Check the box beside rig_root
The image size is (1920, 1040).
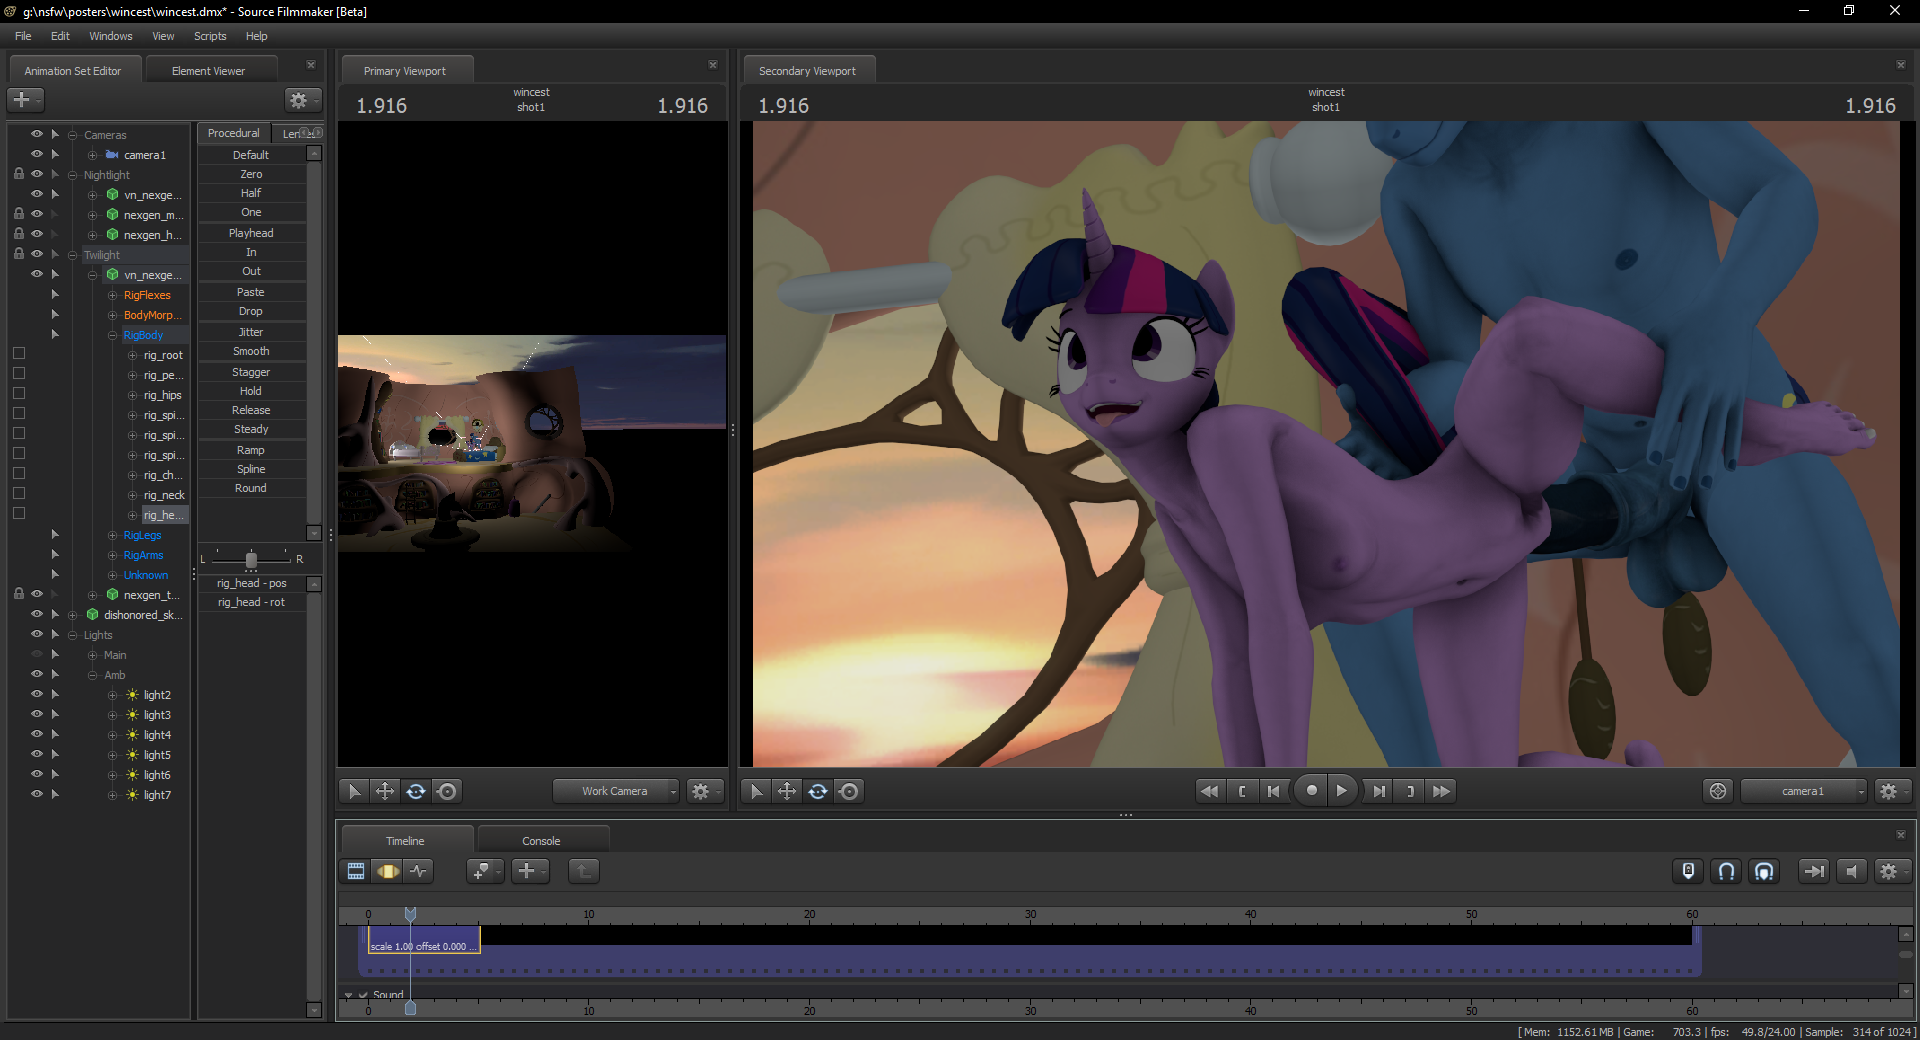coord(19,354)
